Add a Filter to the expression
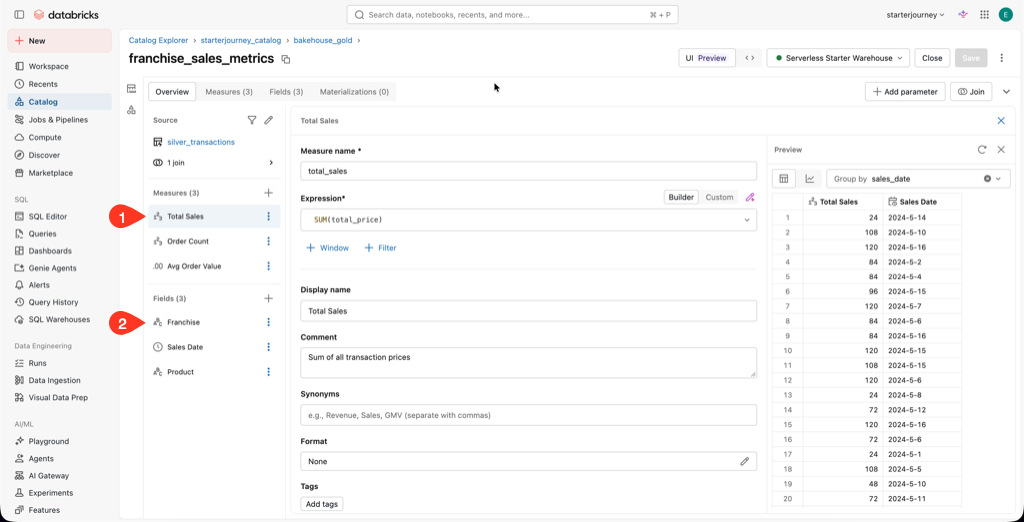 (380, 248)
